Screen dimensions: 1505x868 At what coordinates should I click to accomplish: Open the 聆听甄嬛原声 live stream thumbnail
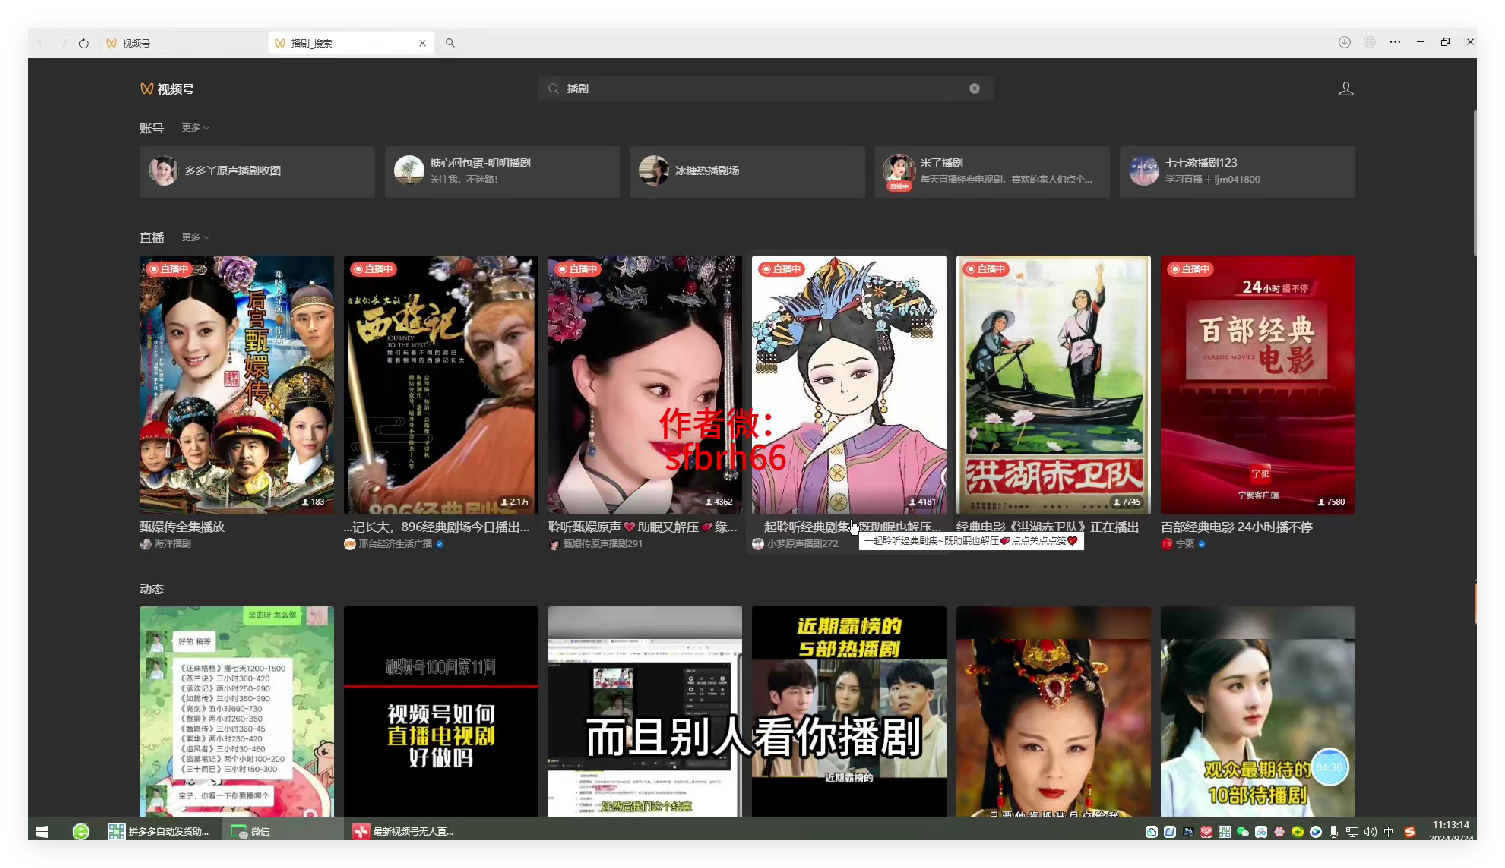(x=645, y=385)
